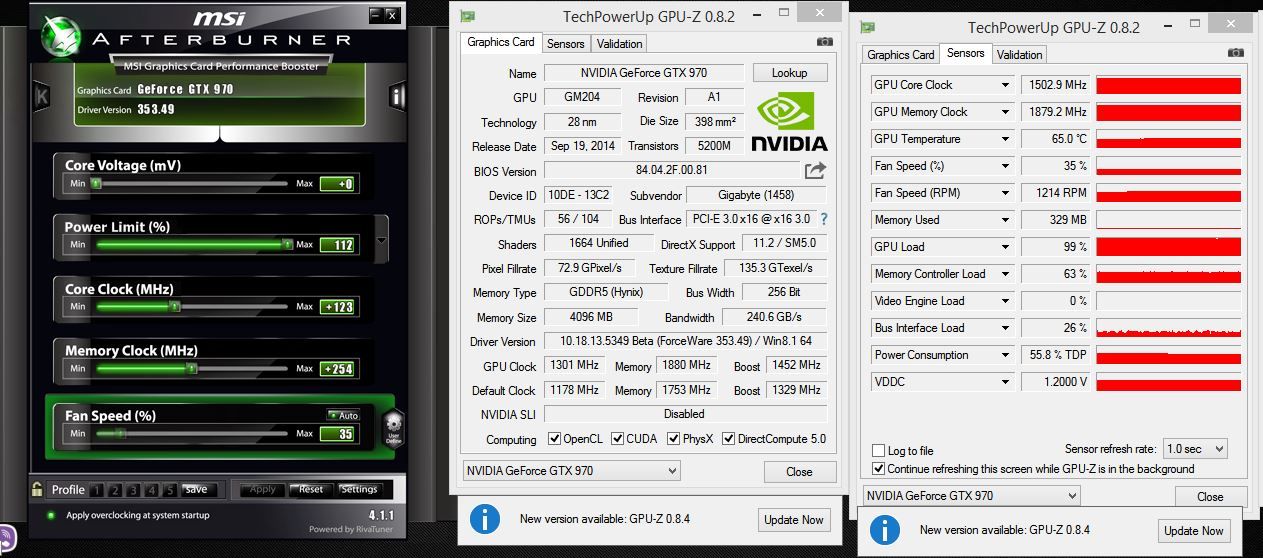Open GPU selector dropdown in Graphics Card window
The image size is (1263, 558).
tap(572, 471)
